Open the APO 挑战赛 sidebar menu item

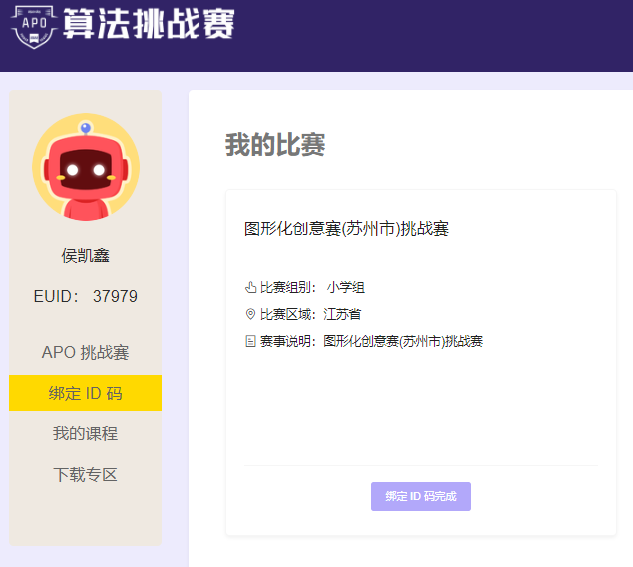(x=86, y=353)
